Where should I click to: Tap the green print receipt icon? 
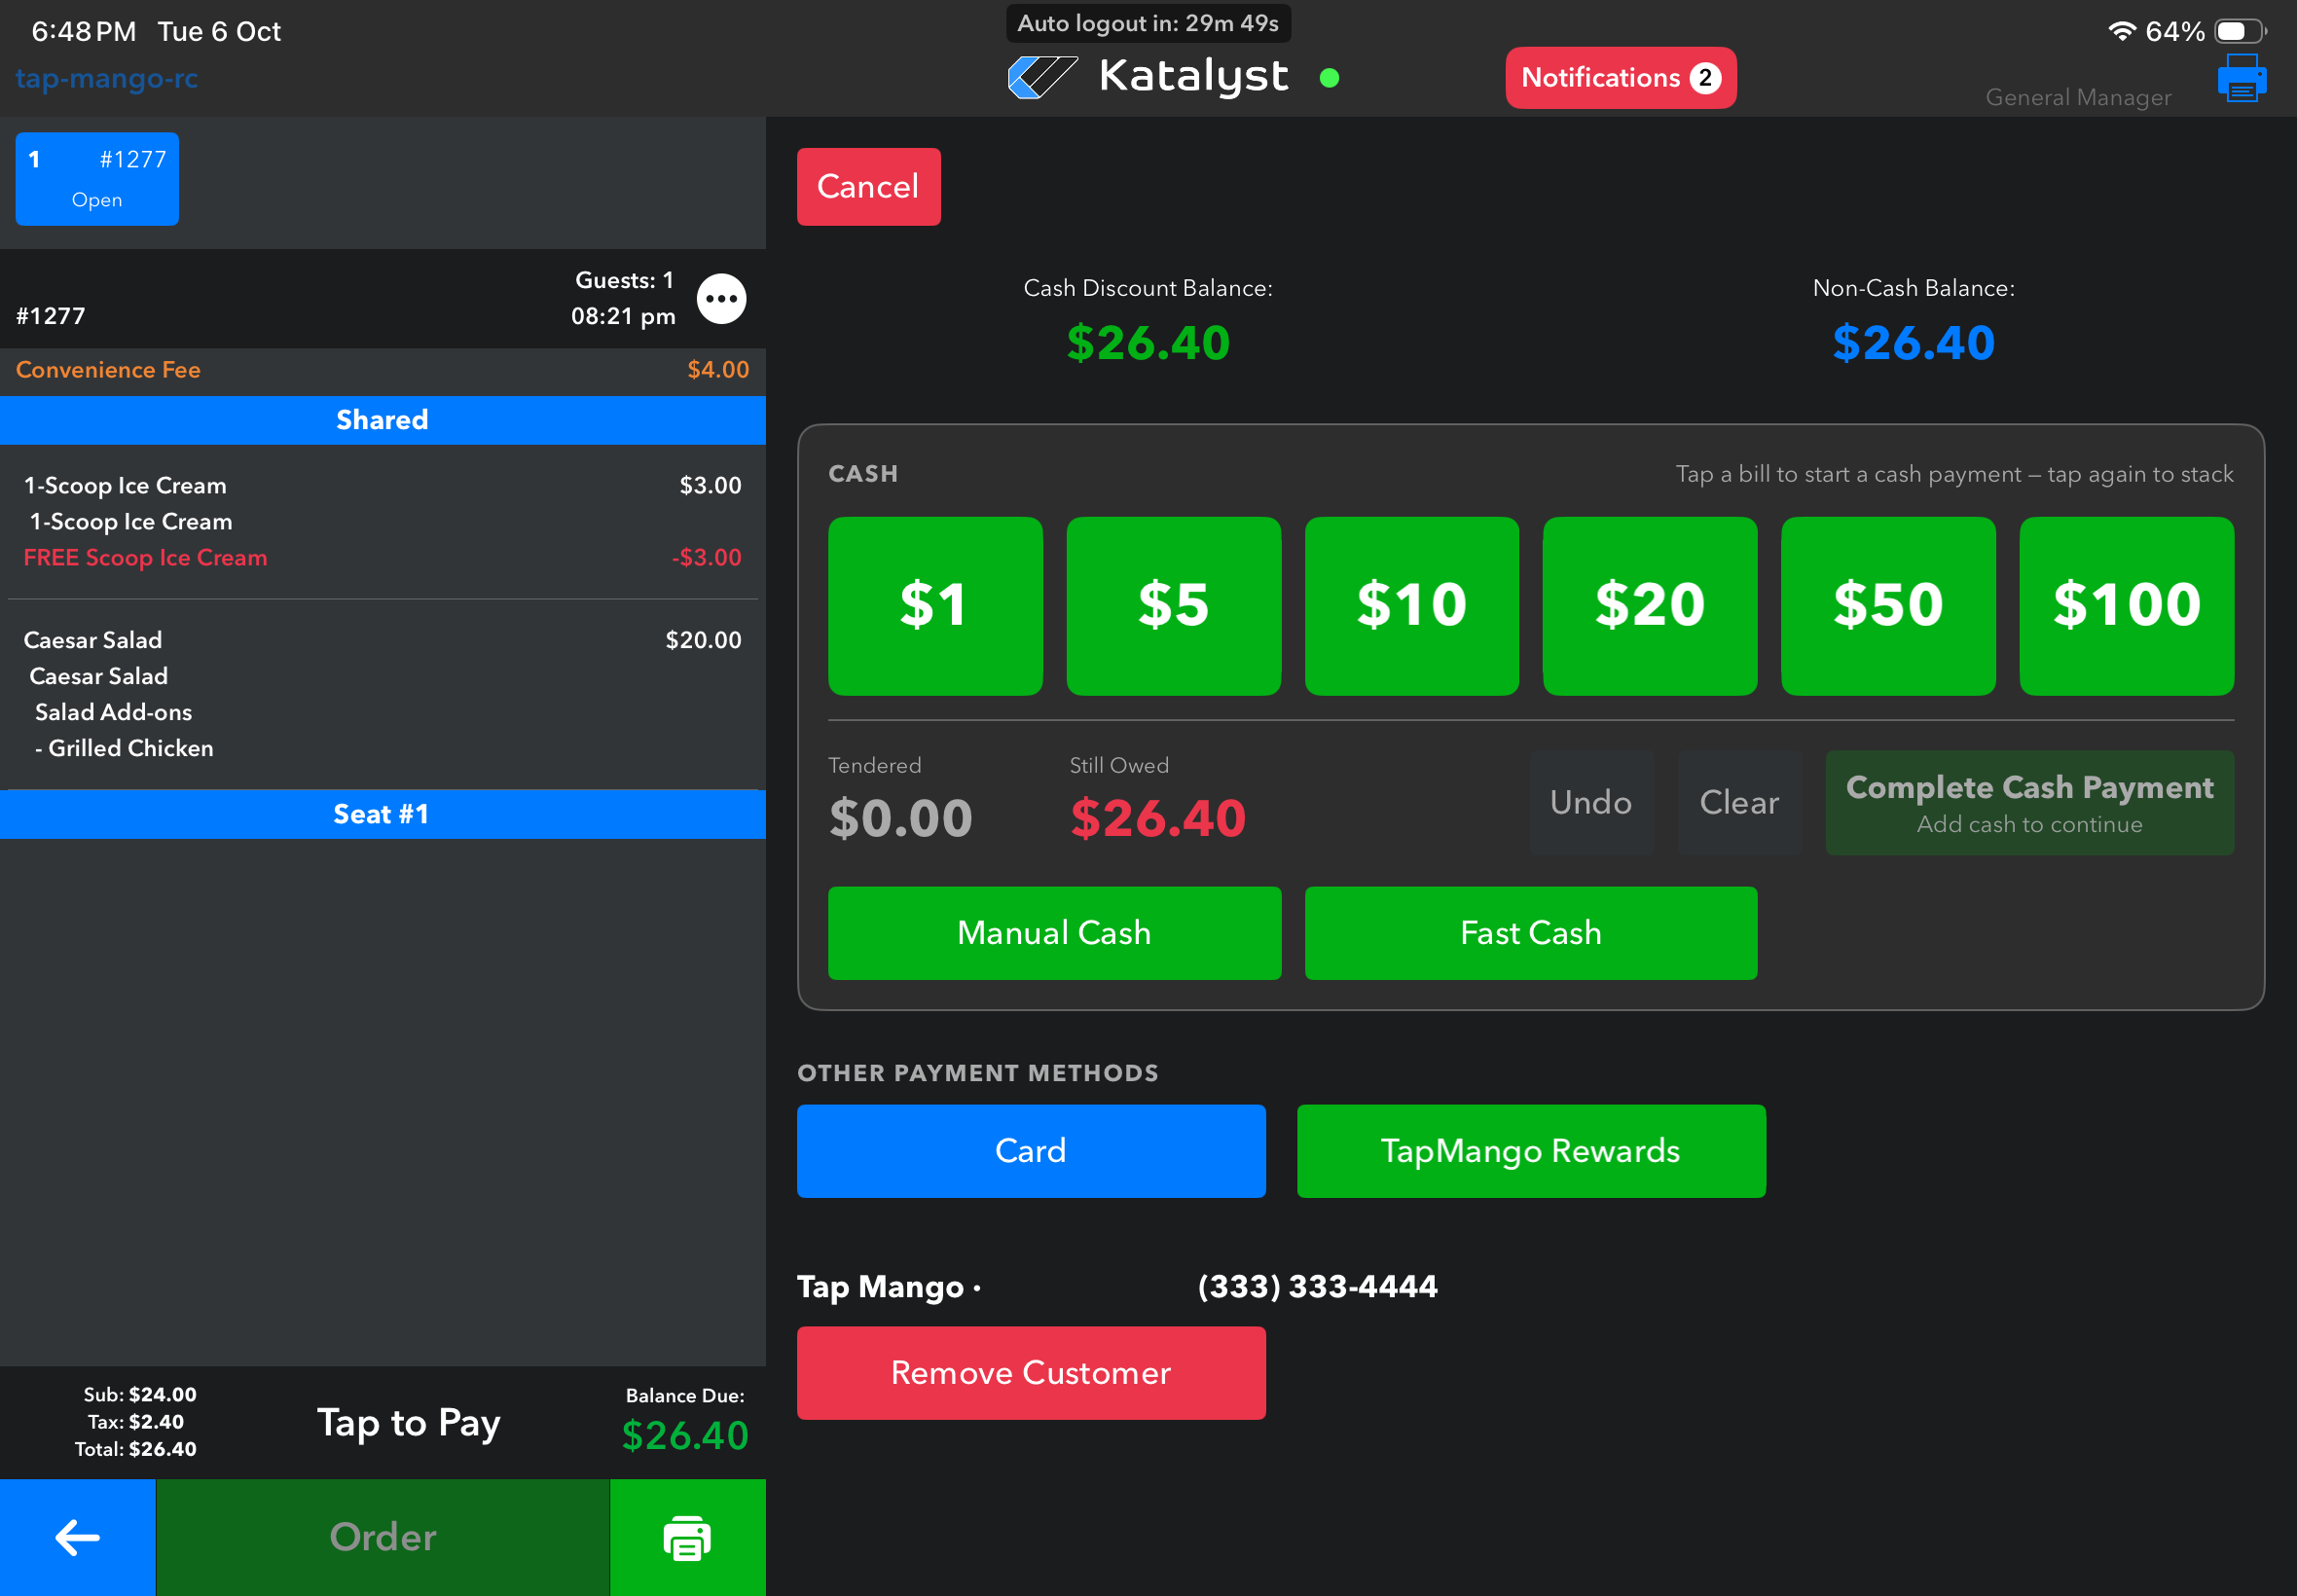(687, 1538)
